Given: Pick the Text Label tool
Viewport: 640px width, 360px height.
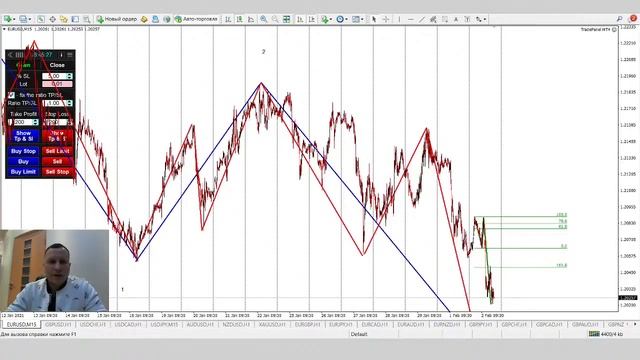Looking at the screenshot, I should [x=467, y=19].
